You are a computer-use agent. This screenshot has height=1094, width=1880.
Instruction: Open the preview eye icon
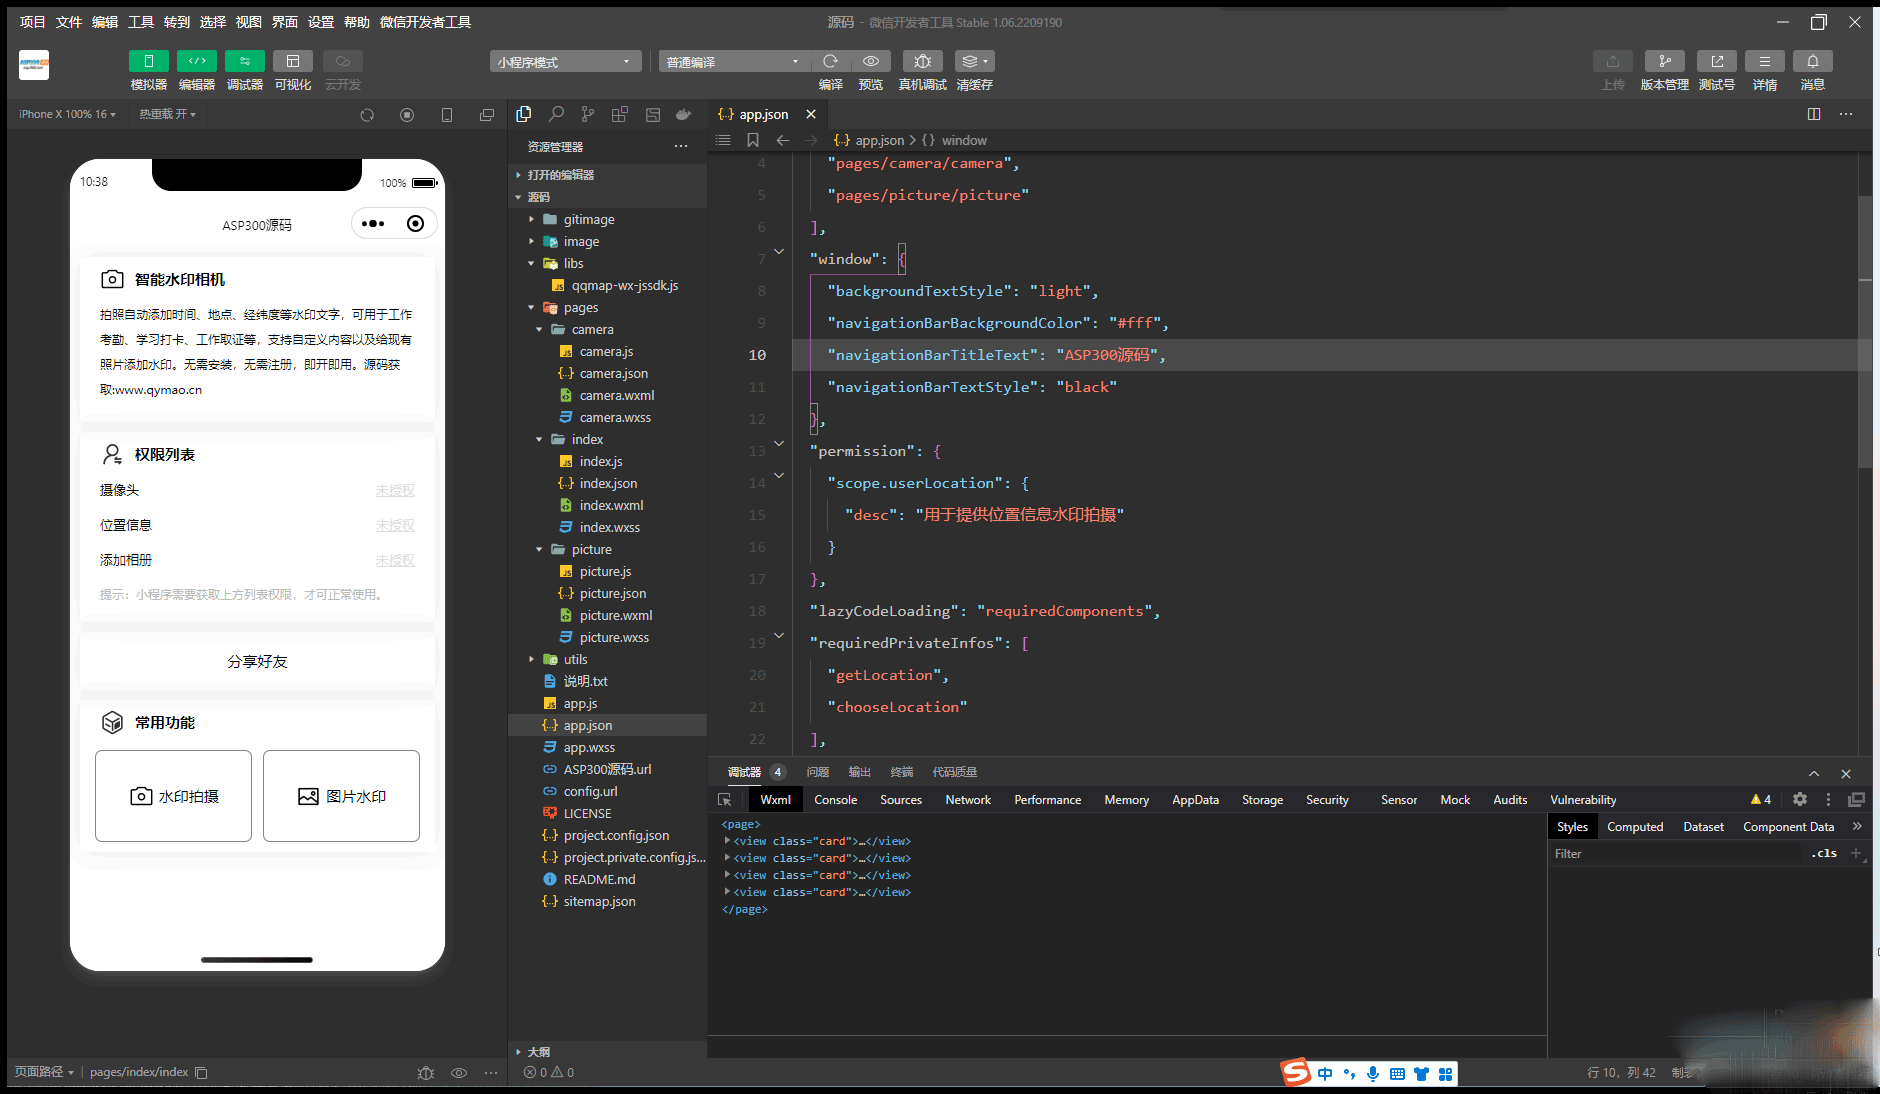871,62
